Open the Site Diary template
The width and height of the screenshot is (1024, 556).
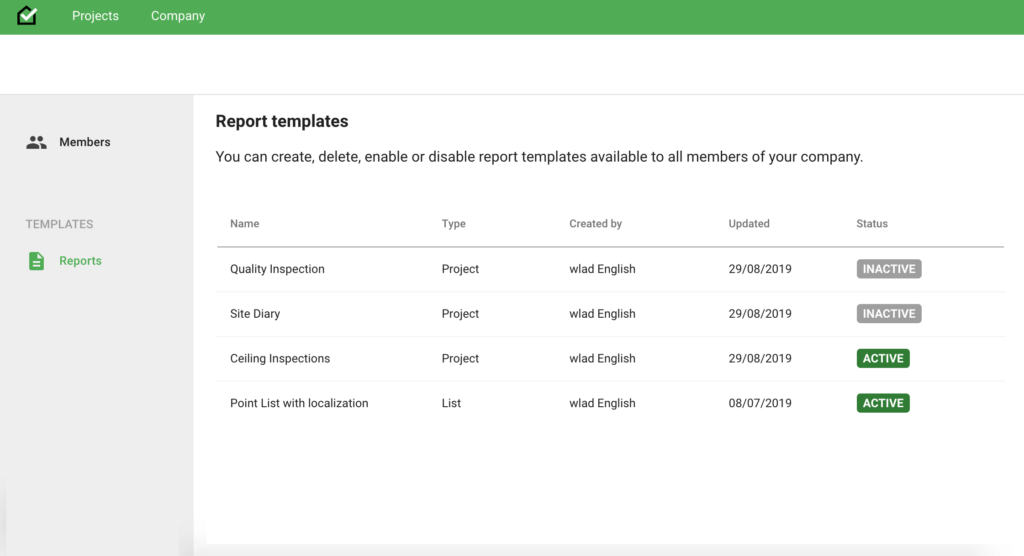coord(255,314)
